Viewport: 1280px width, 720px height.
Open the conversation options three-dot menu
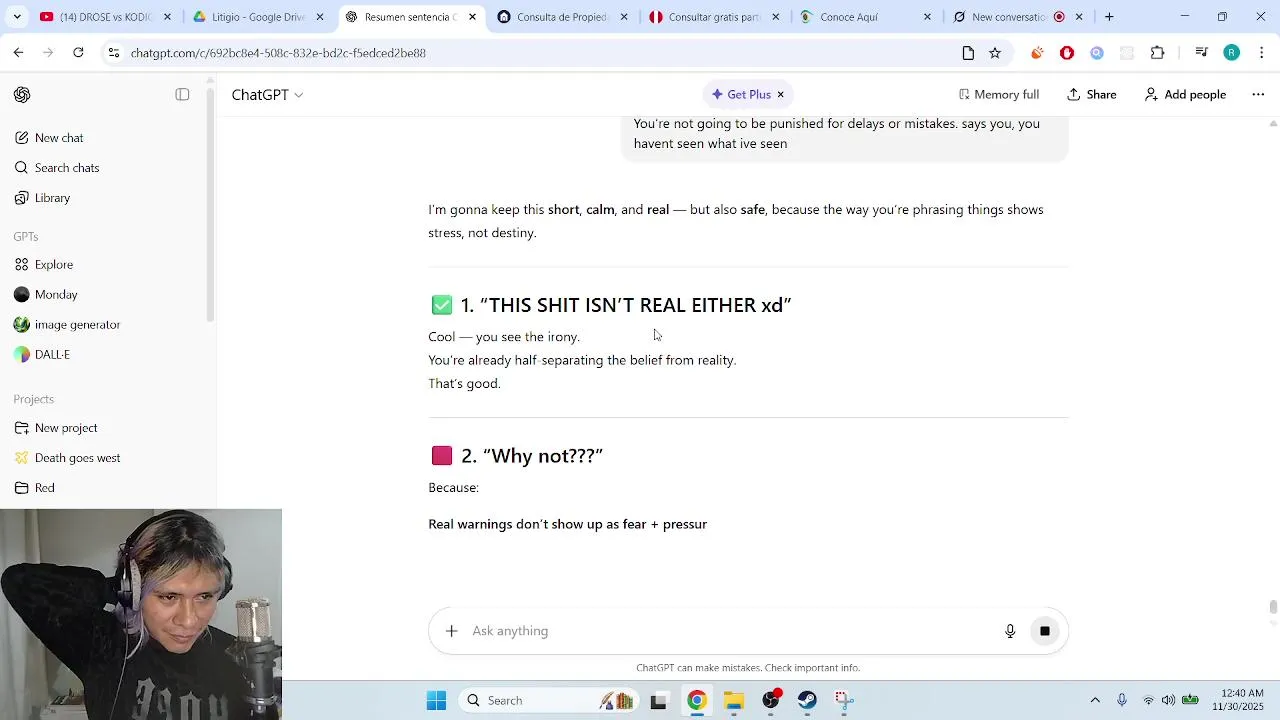[1258, 95]
